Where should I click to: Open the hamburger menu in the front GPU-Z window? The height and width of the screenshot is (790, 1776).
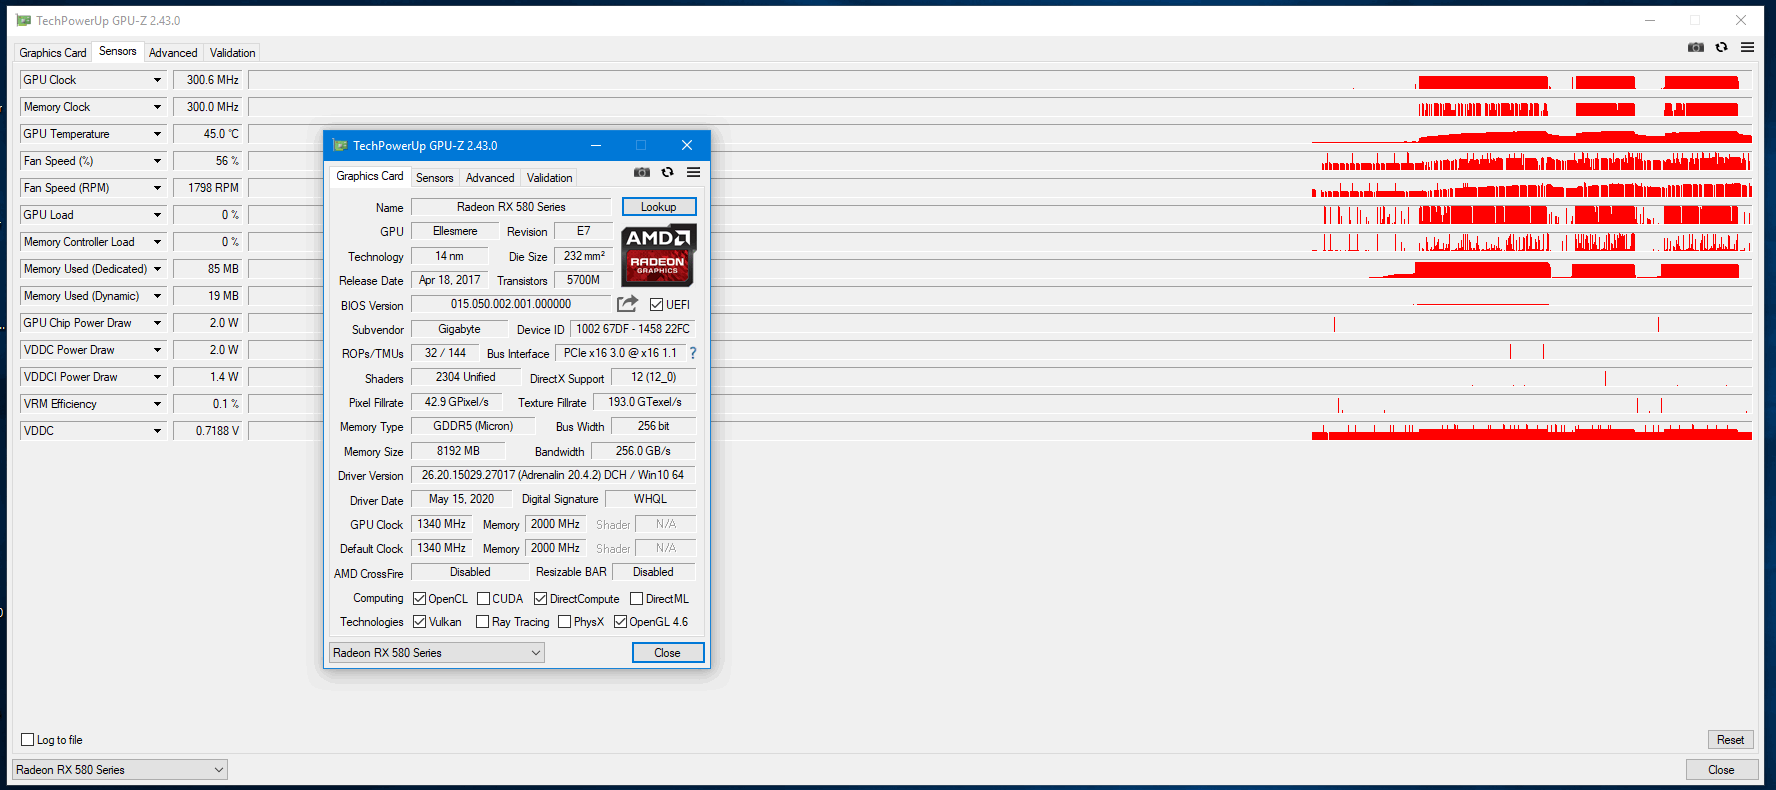[693, 173]
